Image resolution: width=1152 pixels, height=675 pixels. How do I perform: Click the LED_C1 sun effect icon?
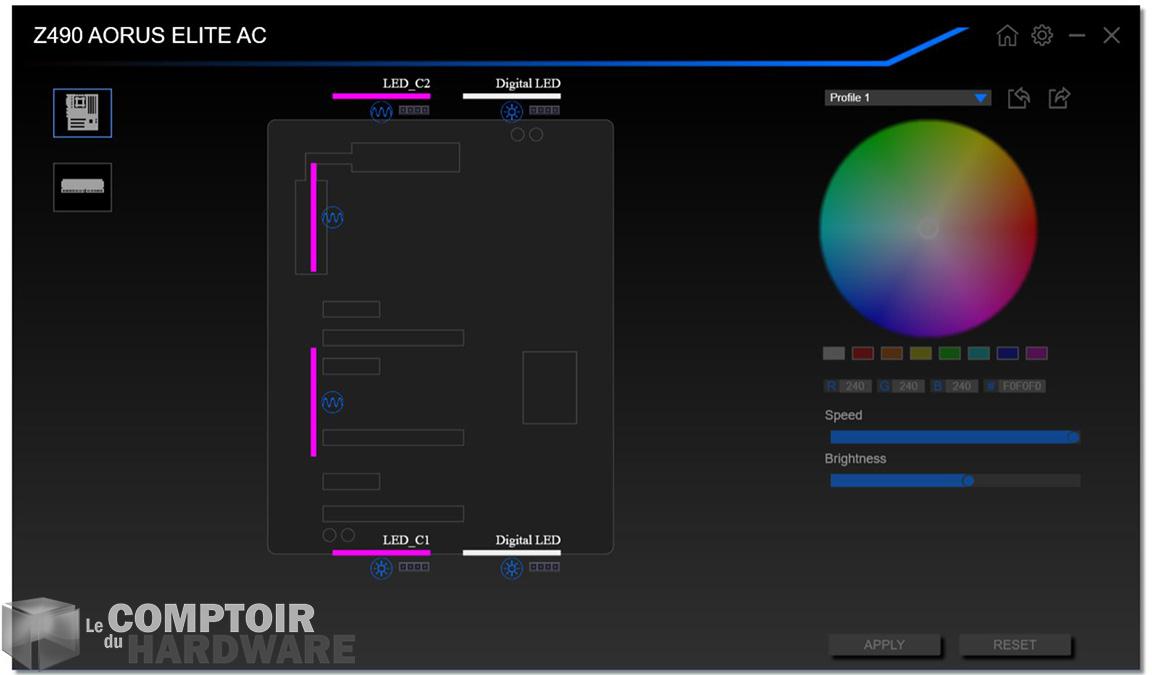pos(381,568)
